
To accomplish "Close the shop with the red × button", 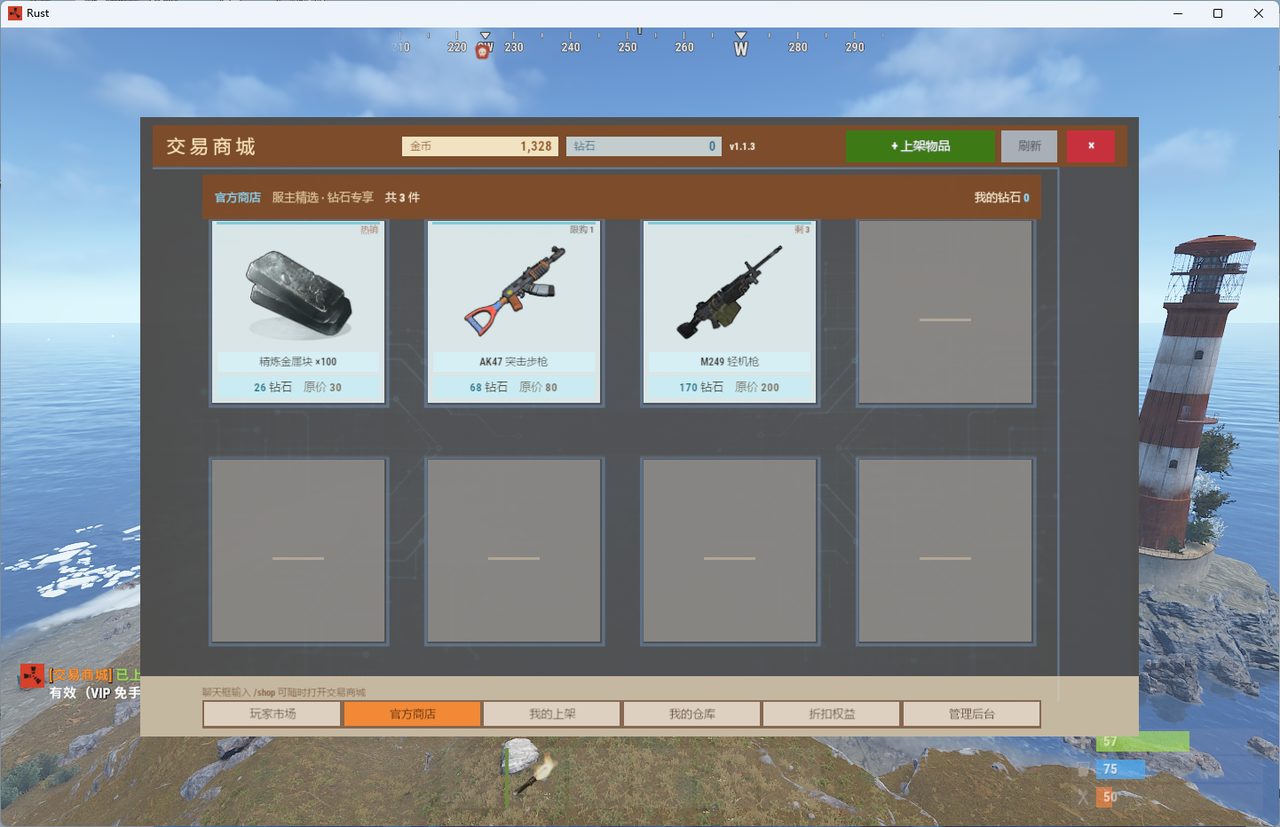I will (x=1090, y=146).
